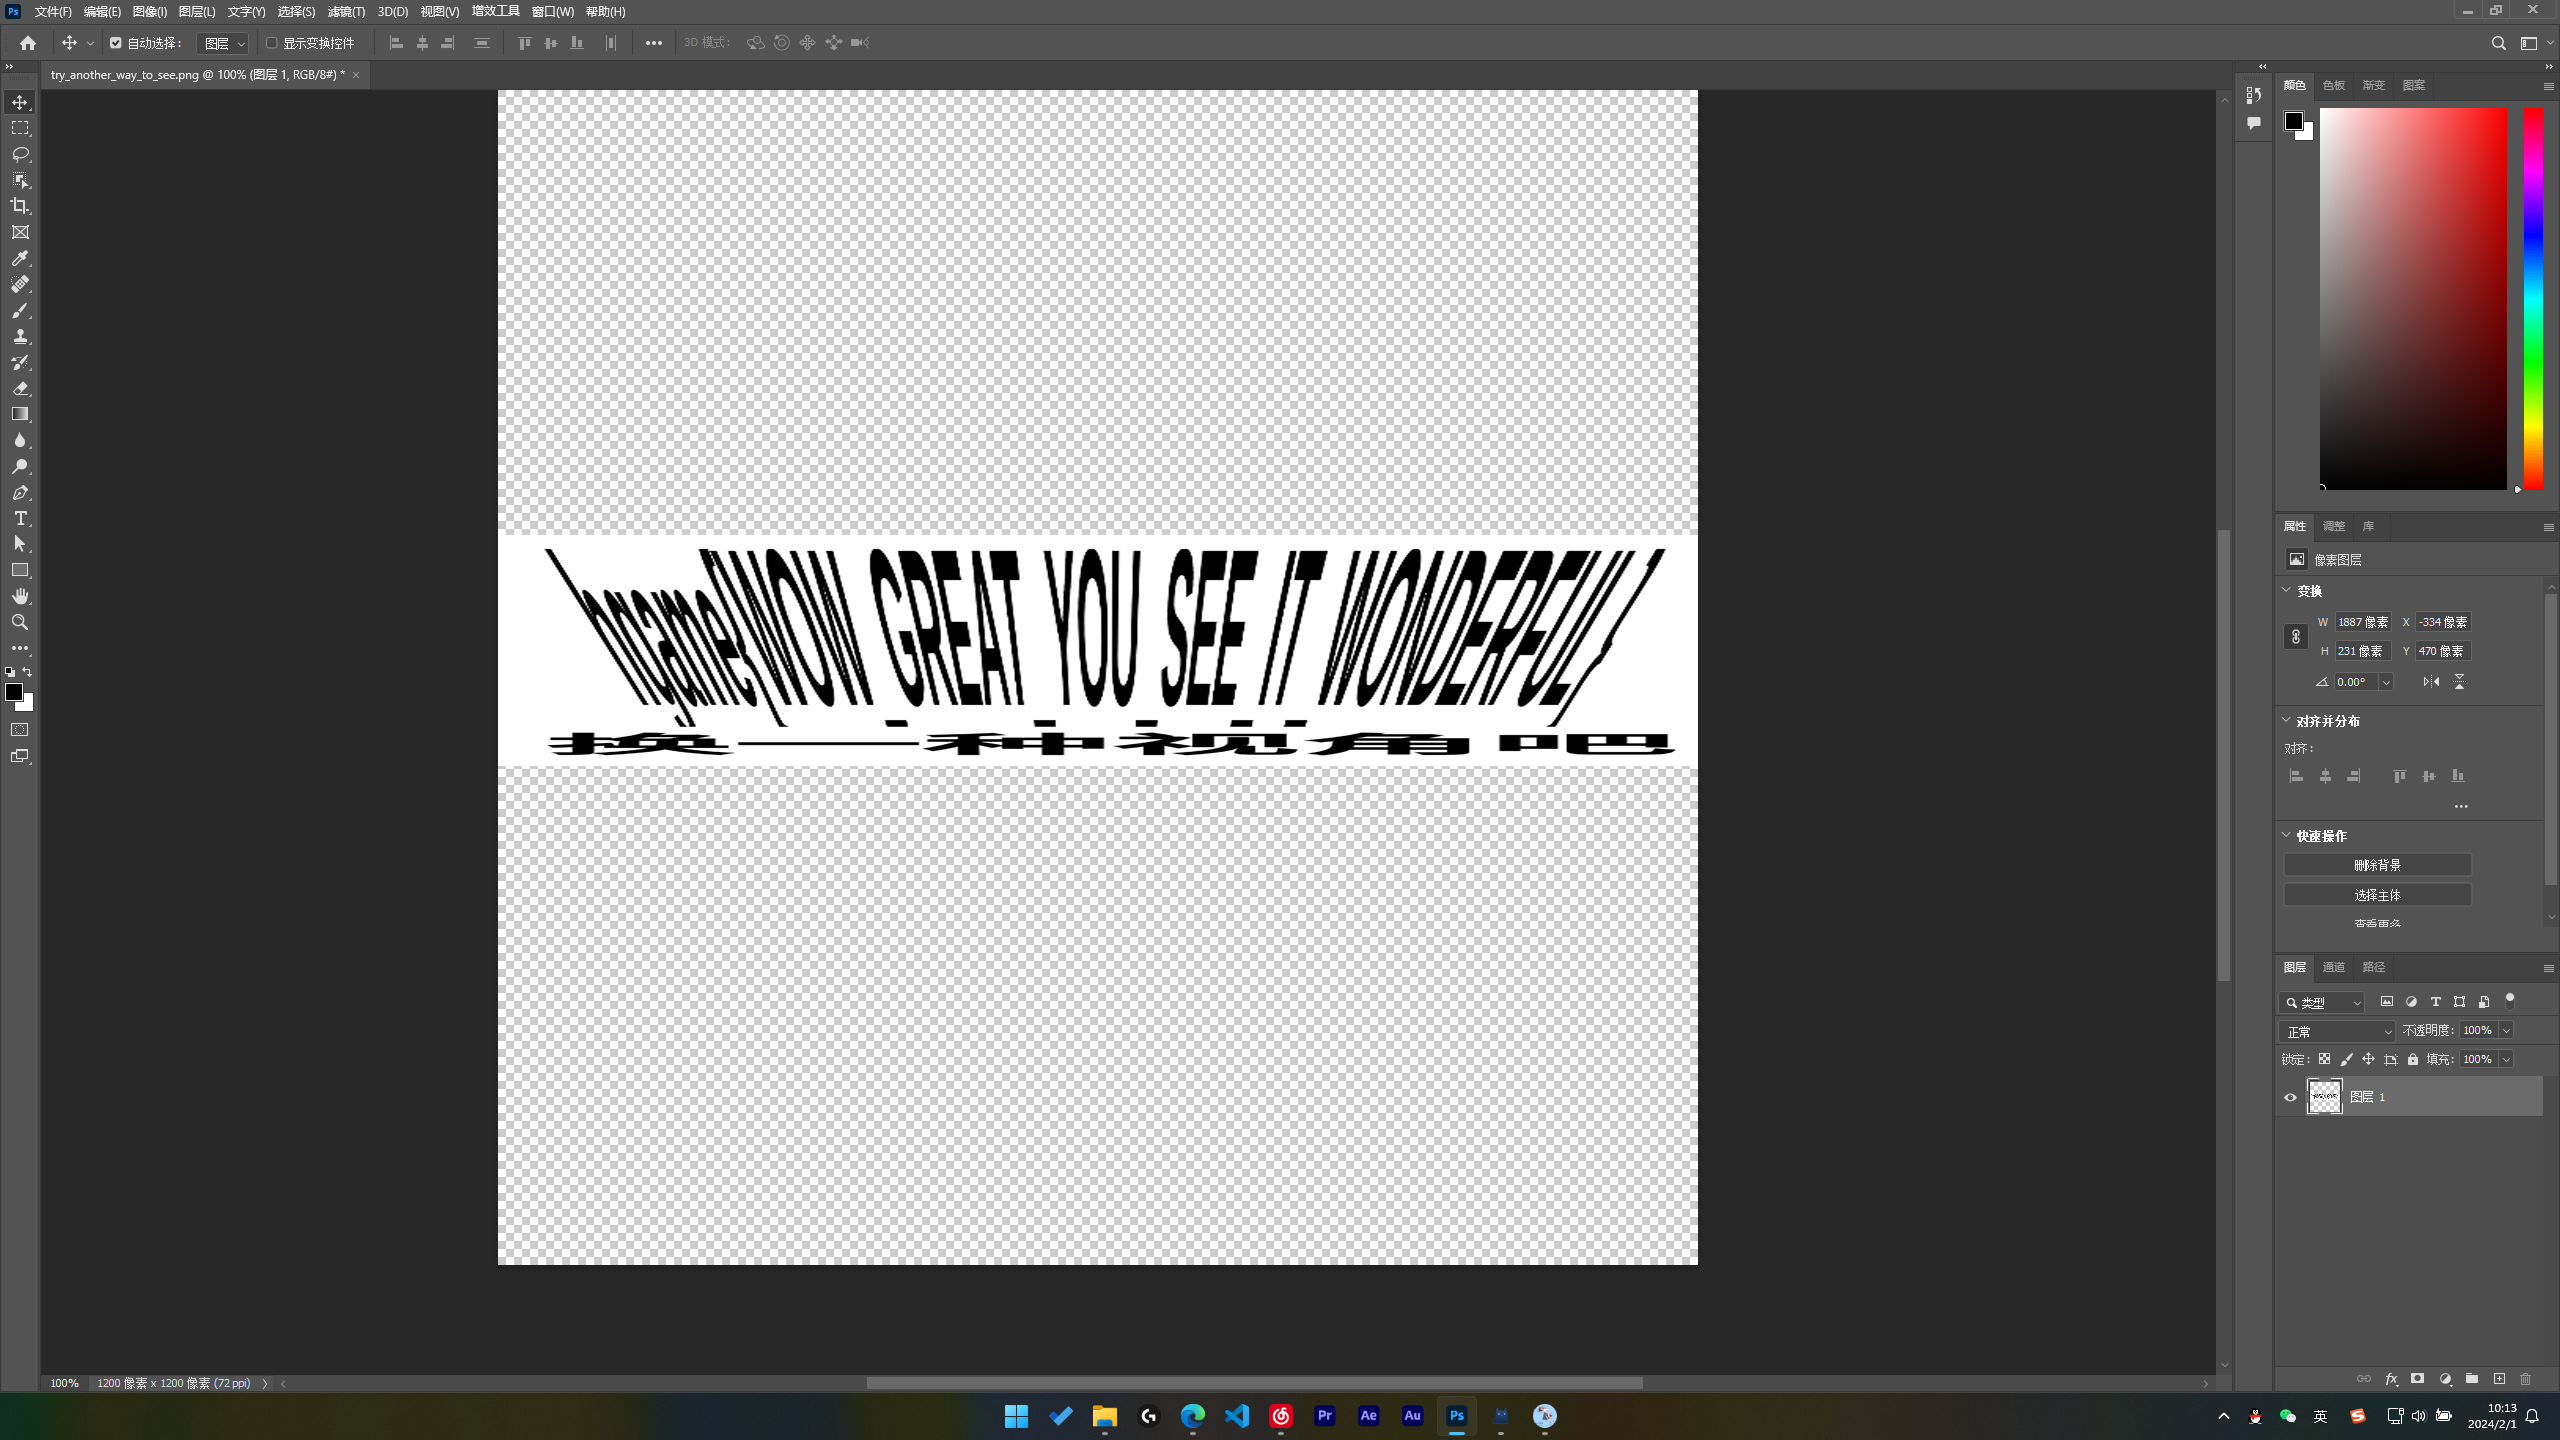Viewport: 2560px width, 1440px height.
Task: Select the Lasso tool
Action: [20, 154]
